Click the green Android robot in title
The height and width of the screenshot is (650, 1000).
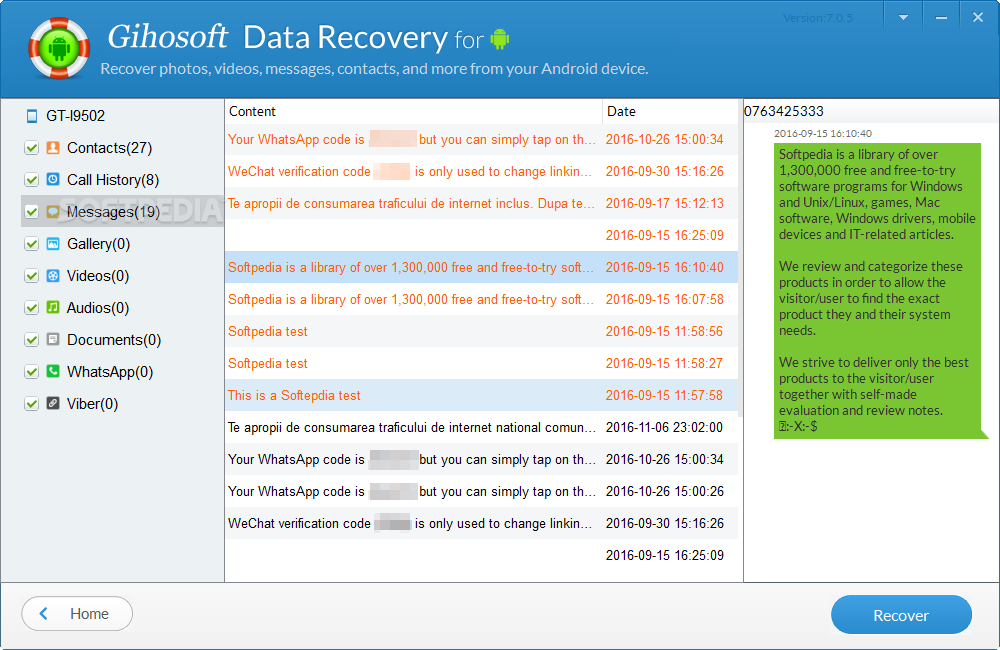point(500,40)
